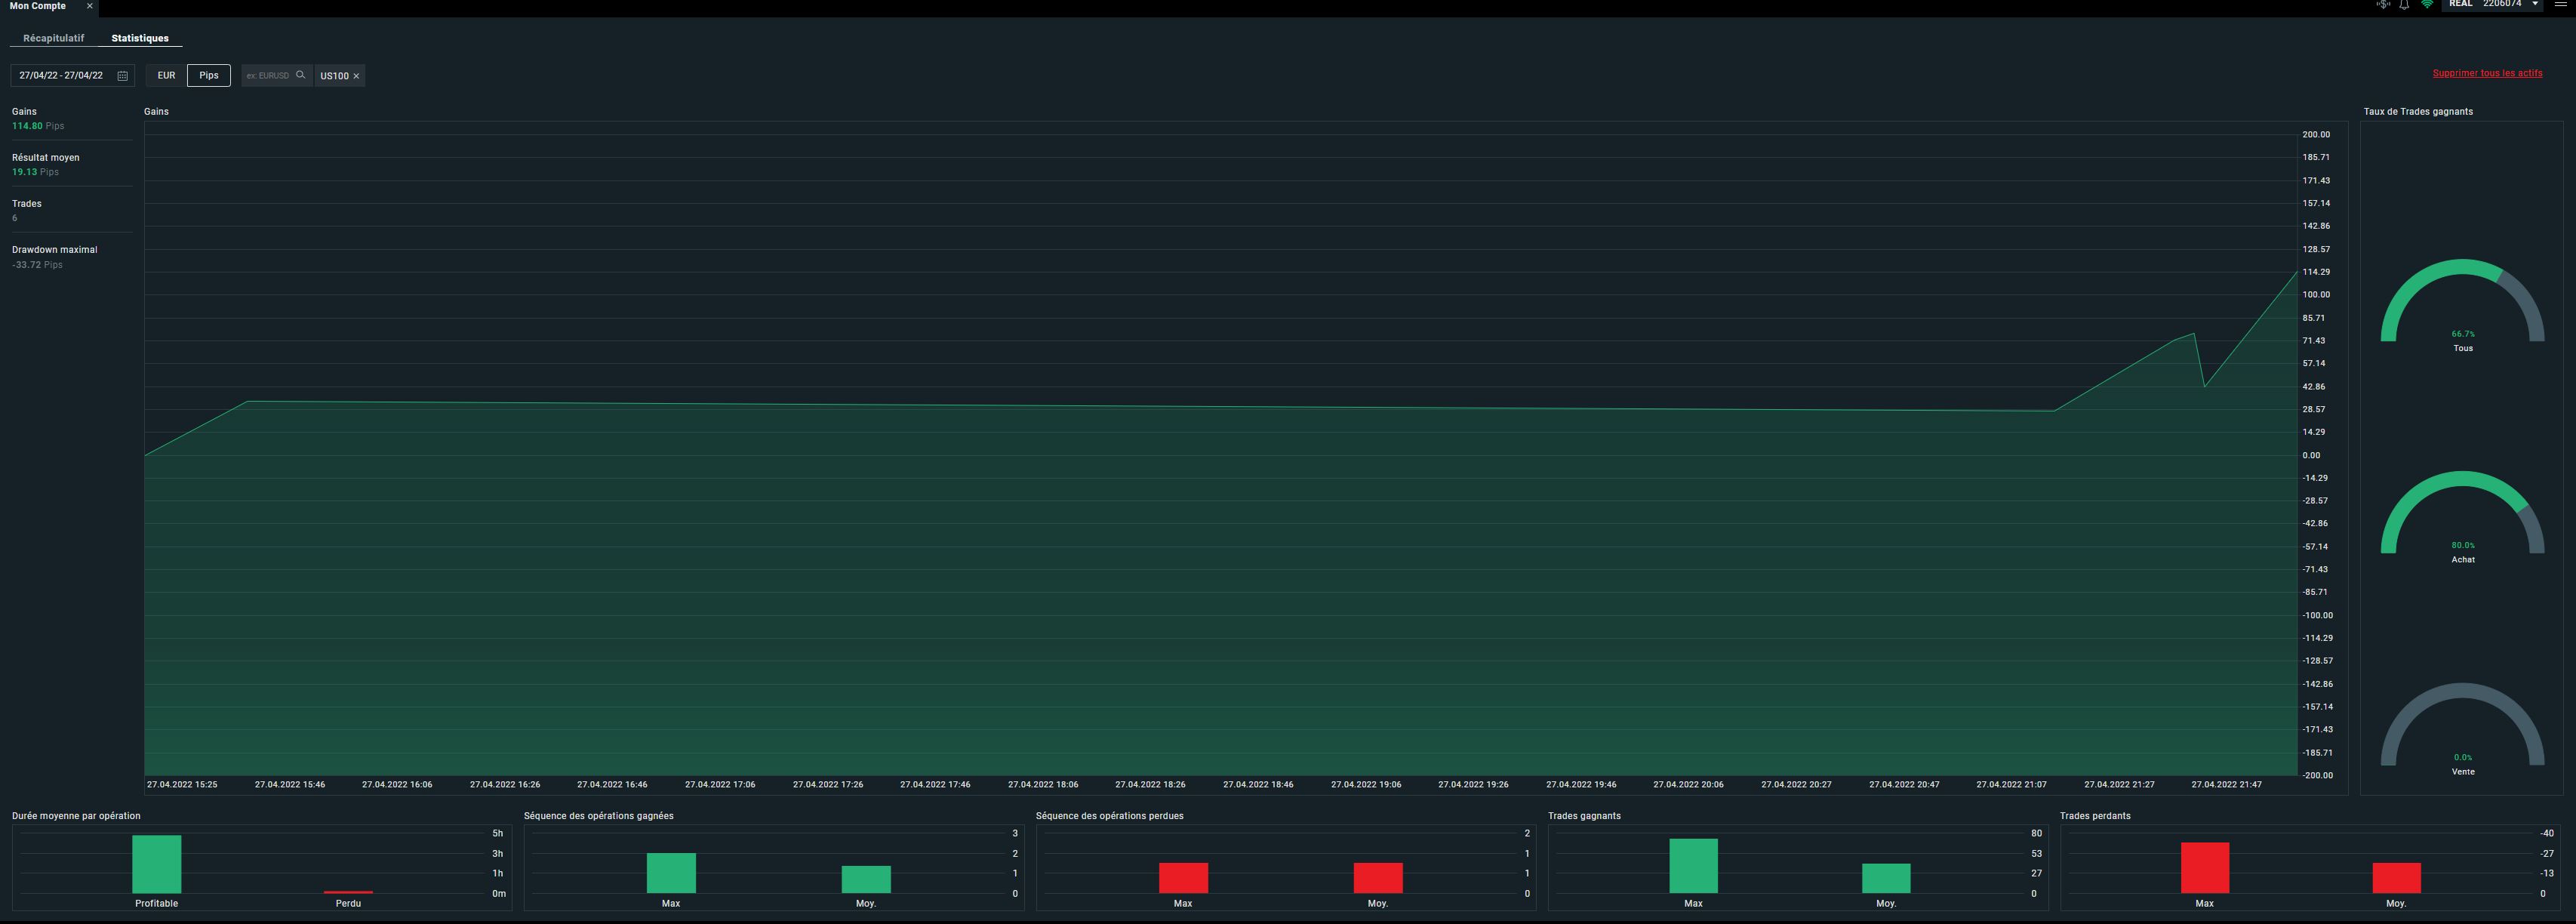Click Supprimer tous les actifs link
Viewport: 2576px width, 924px height.
tap(2487, 73)
